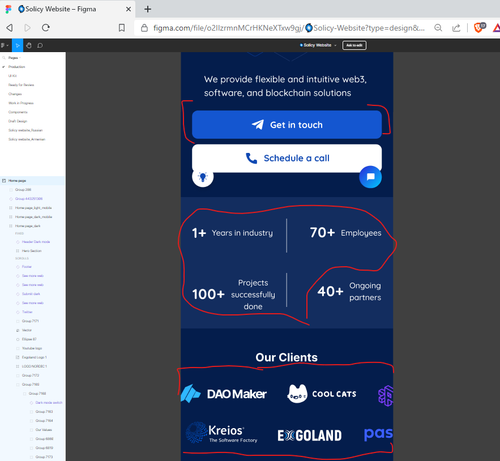Click the share icon in address bar

[x=456, y=28]
